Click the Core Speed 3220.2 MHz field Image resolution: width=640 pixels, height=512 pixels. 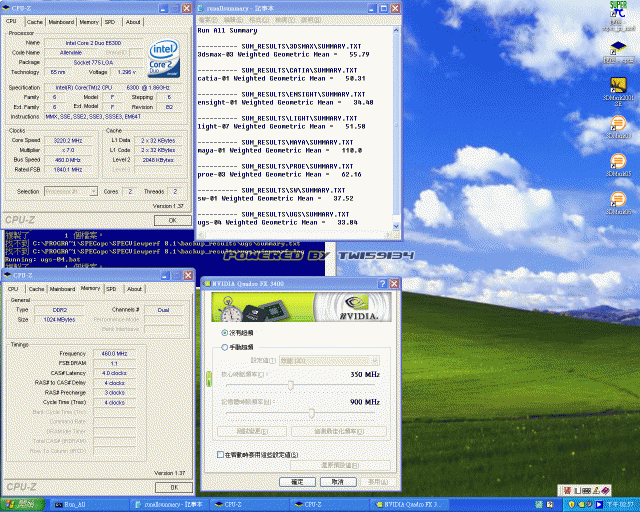click(68, 140)
